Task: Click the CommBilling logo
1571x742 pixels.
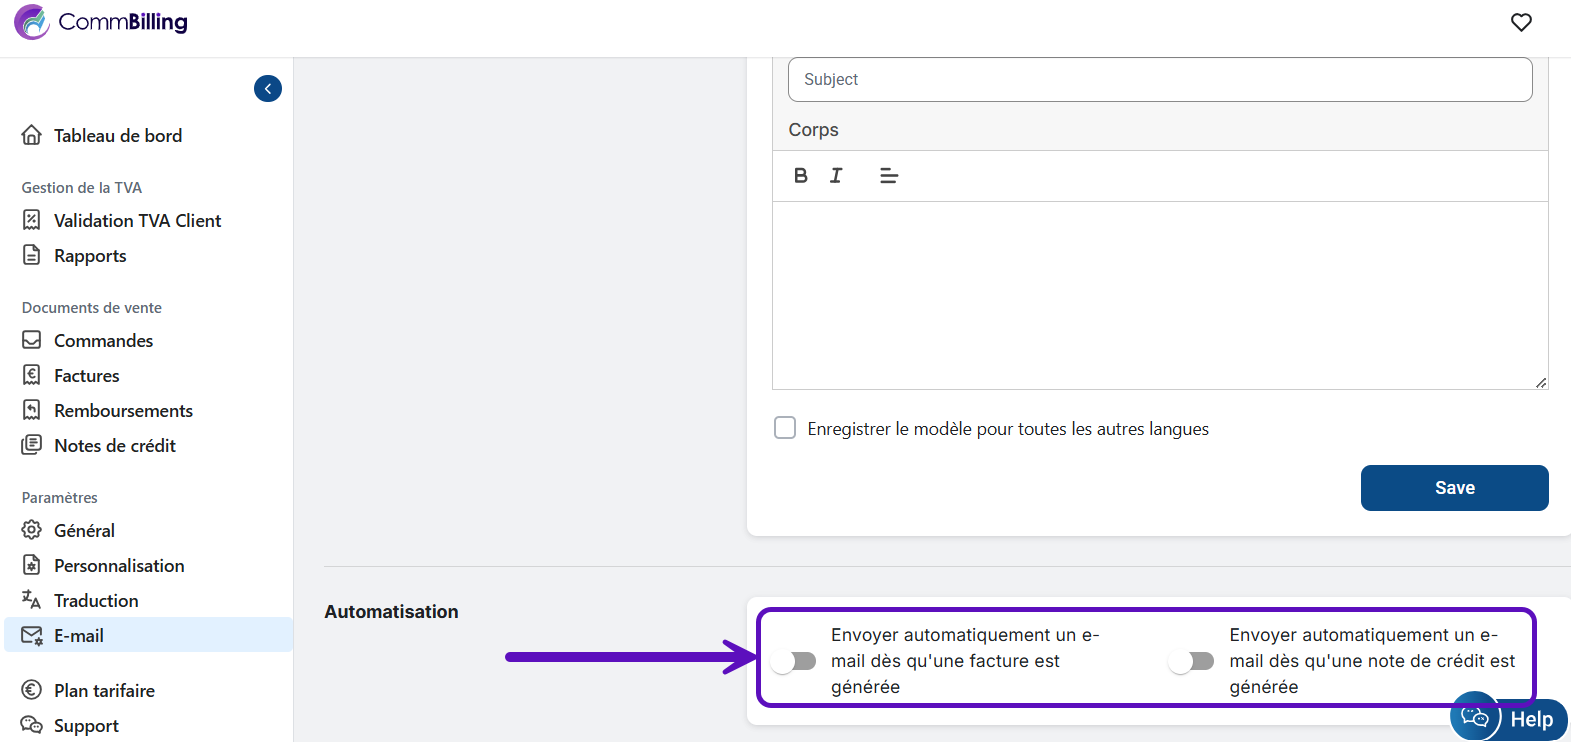Action: point(101,22)
